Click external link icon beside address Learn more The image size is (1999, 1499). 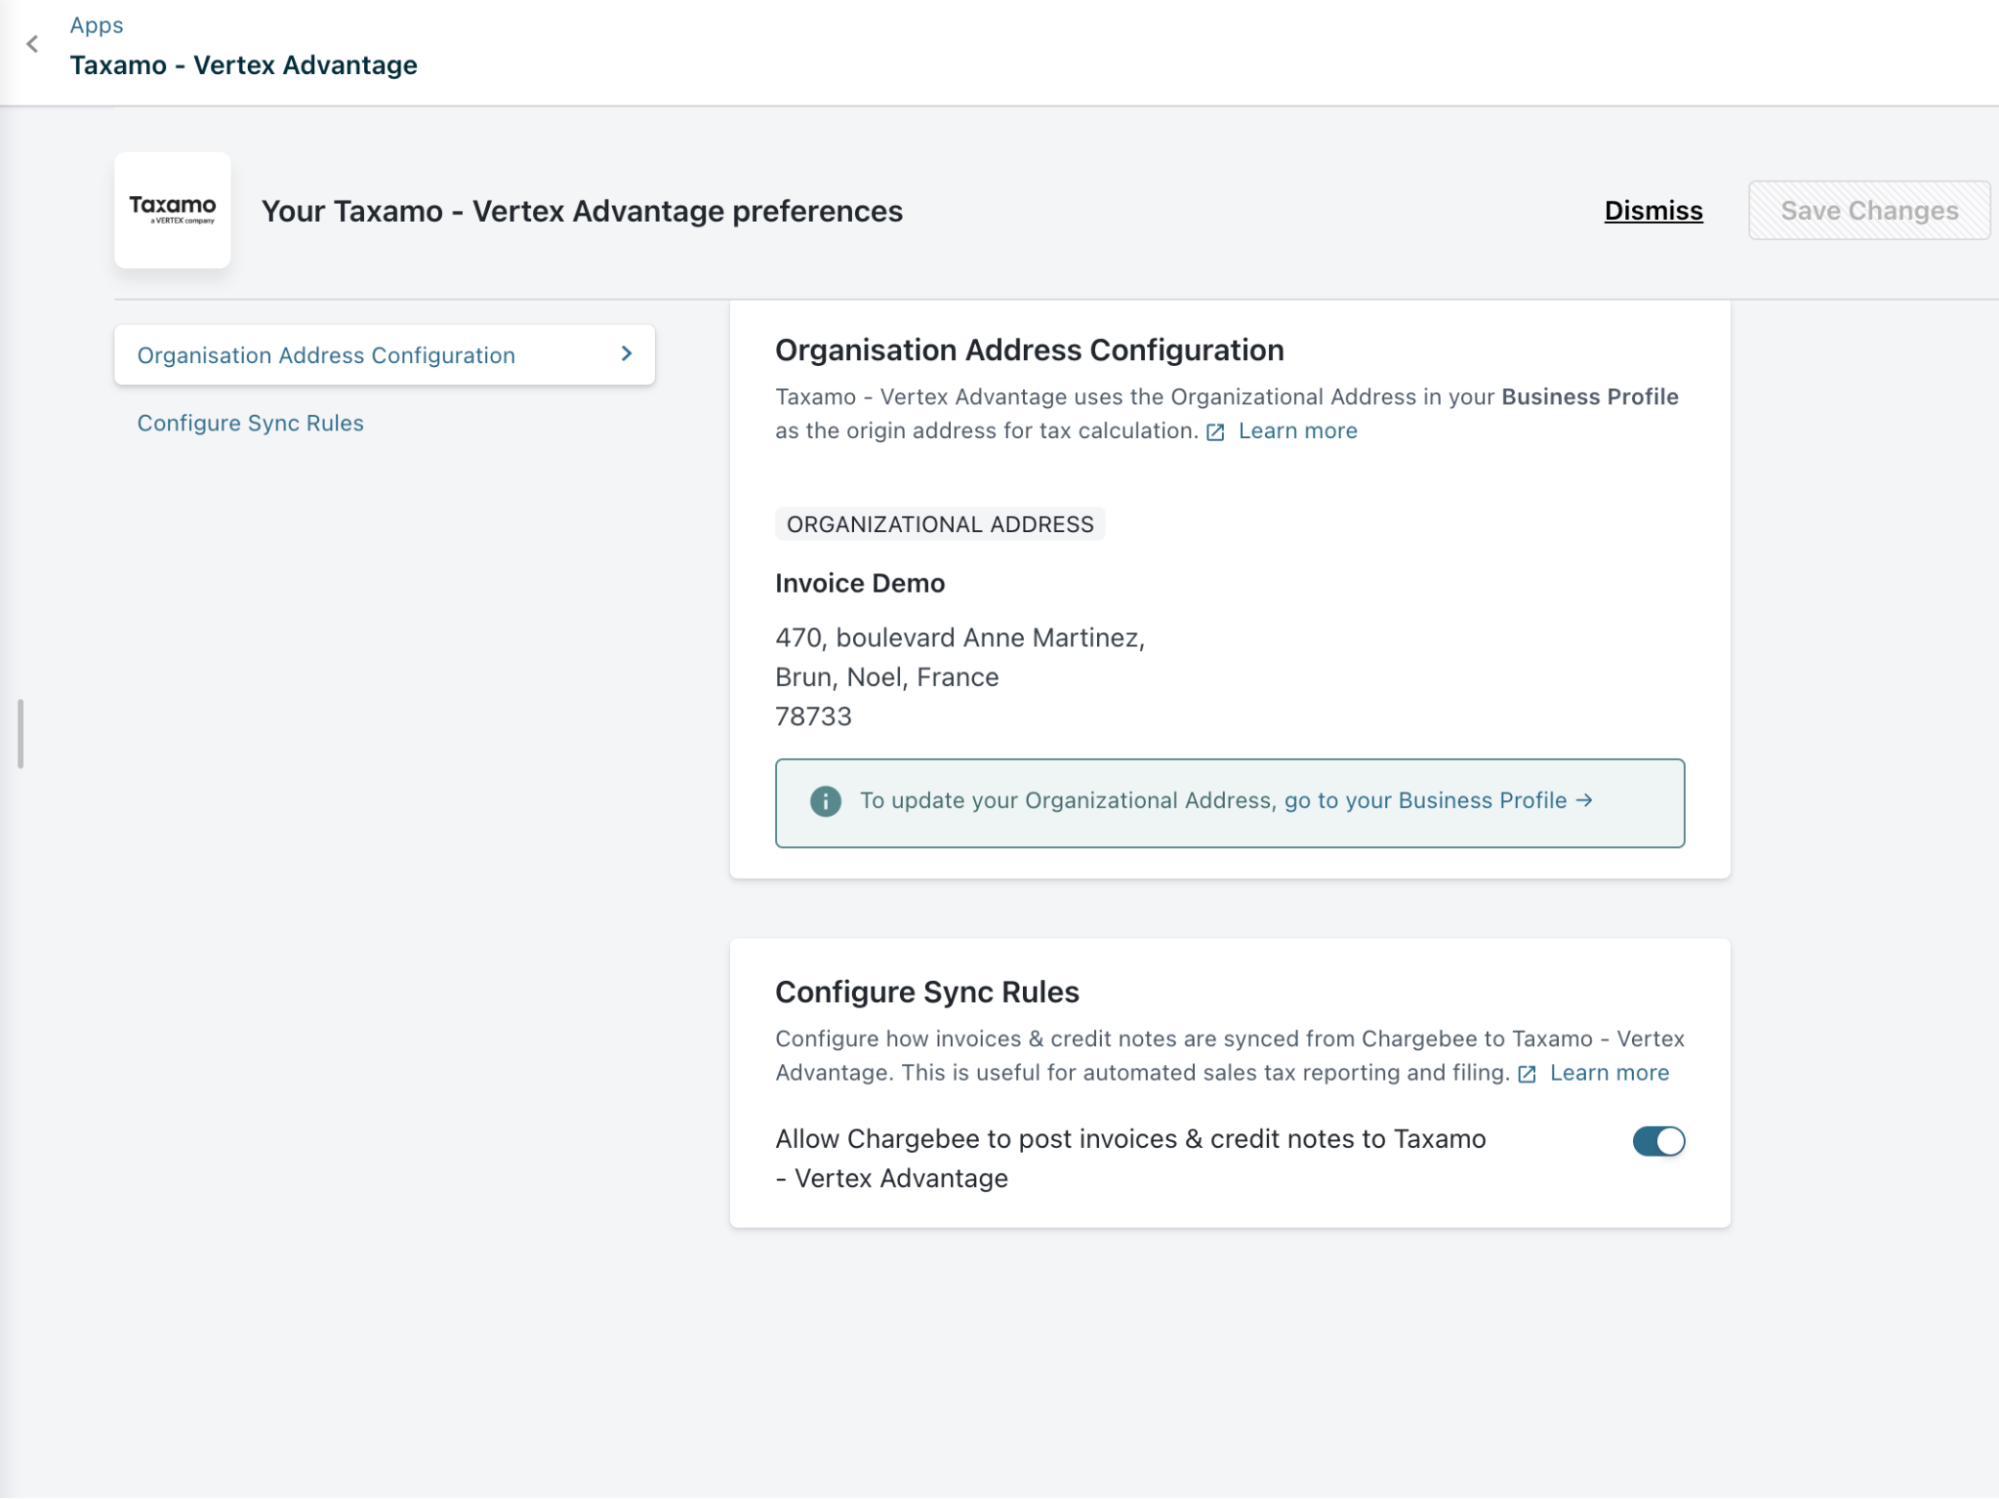[1215, 432]
